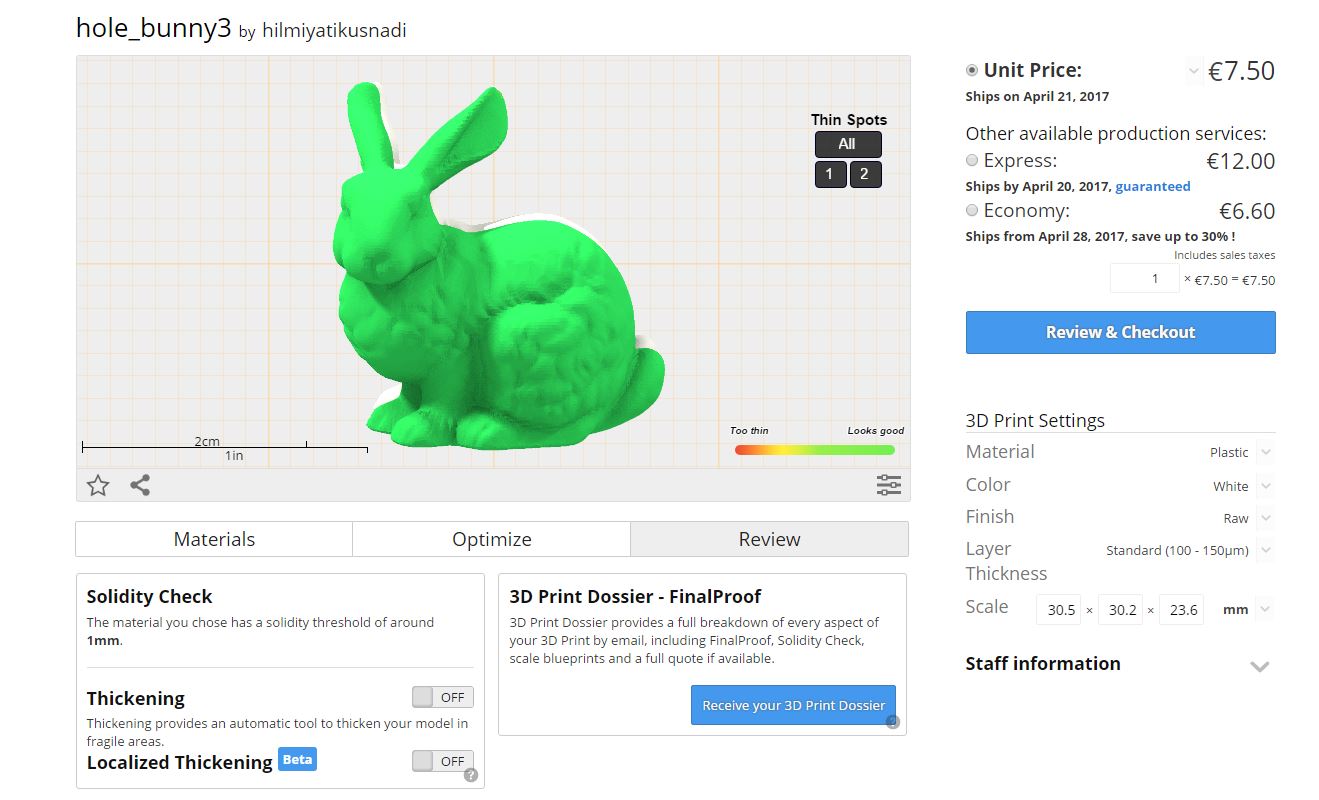
Task: Click help icon beside Localized Thickening
Action: [471, 775]
